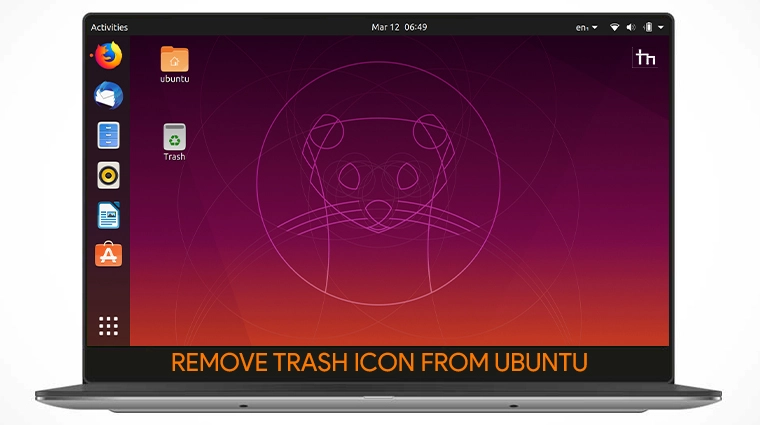Show Applications grid at dock bottom
Screen dimensions: 760x425
[x=108, y=325]
